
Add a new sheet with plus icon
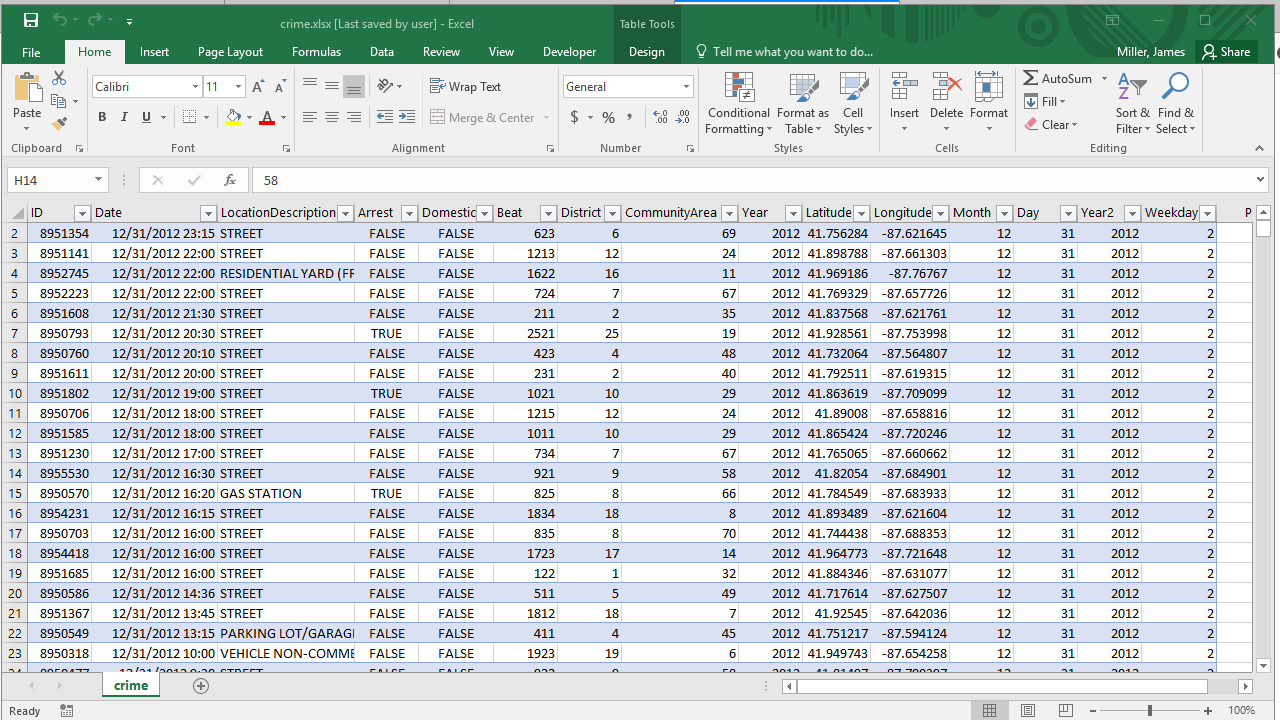[201, 686]
